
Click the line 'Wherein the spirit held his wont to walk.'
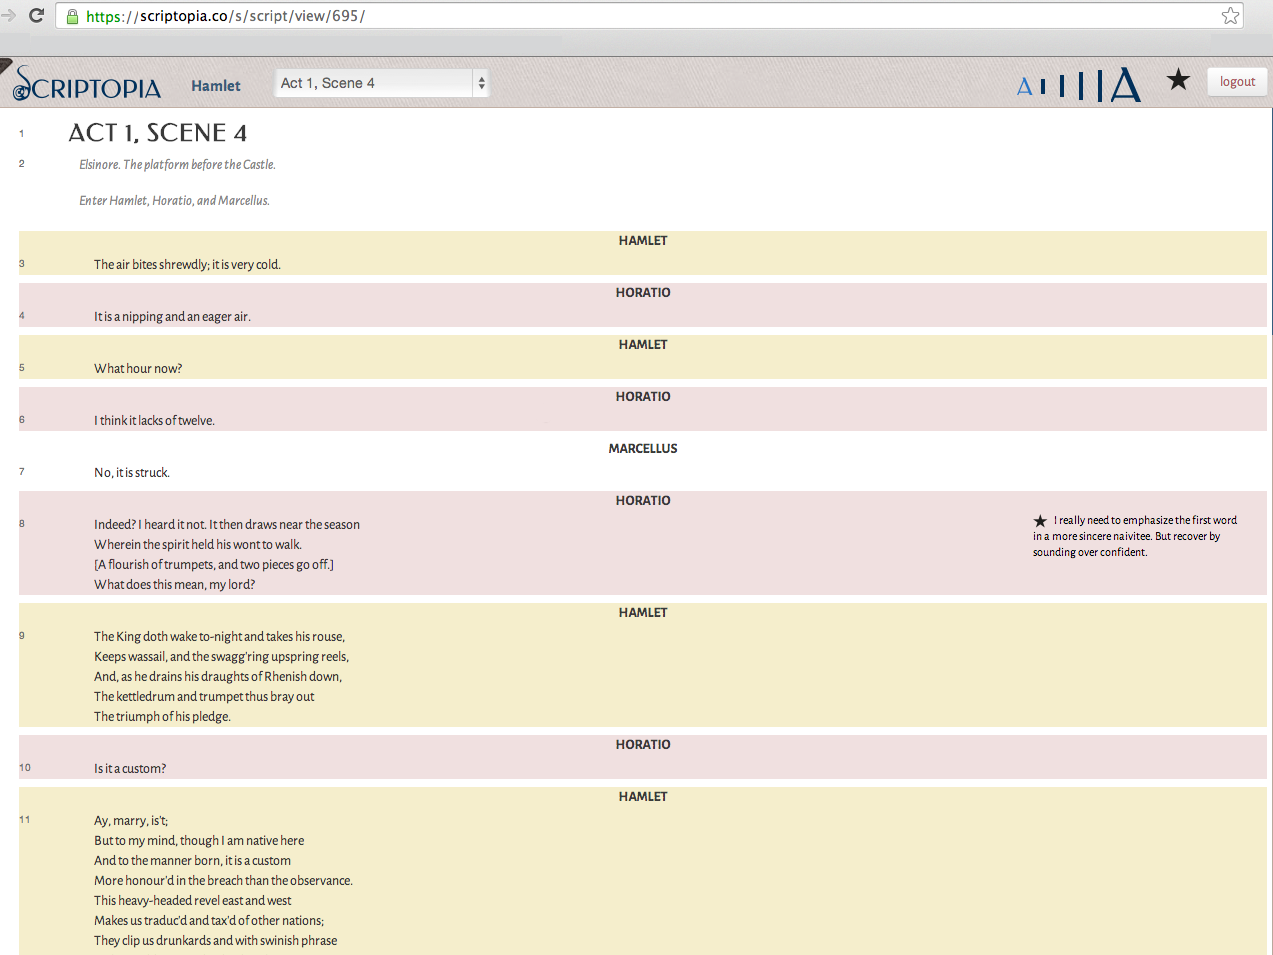tap(198, 545)
